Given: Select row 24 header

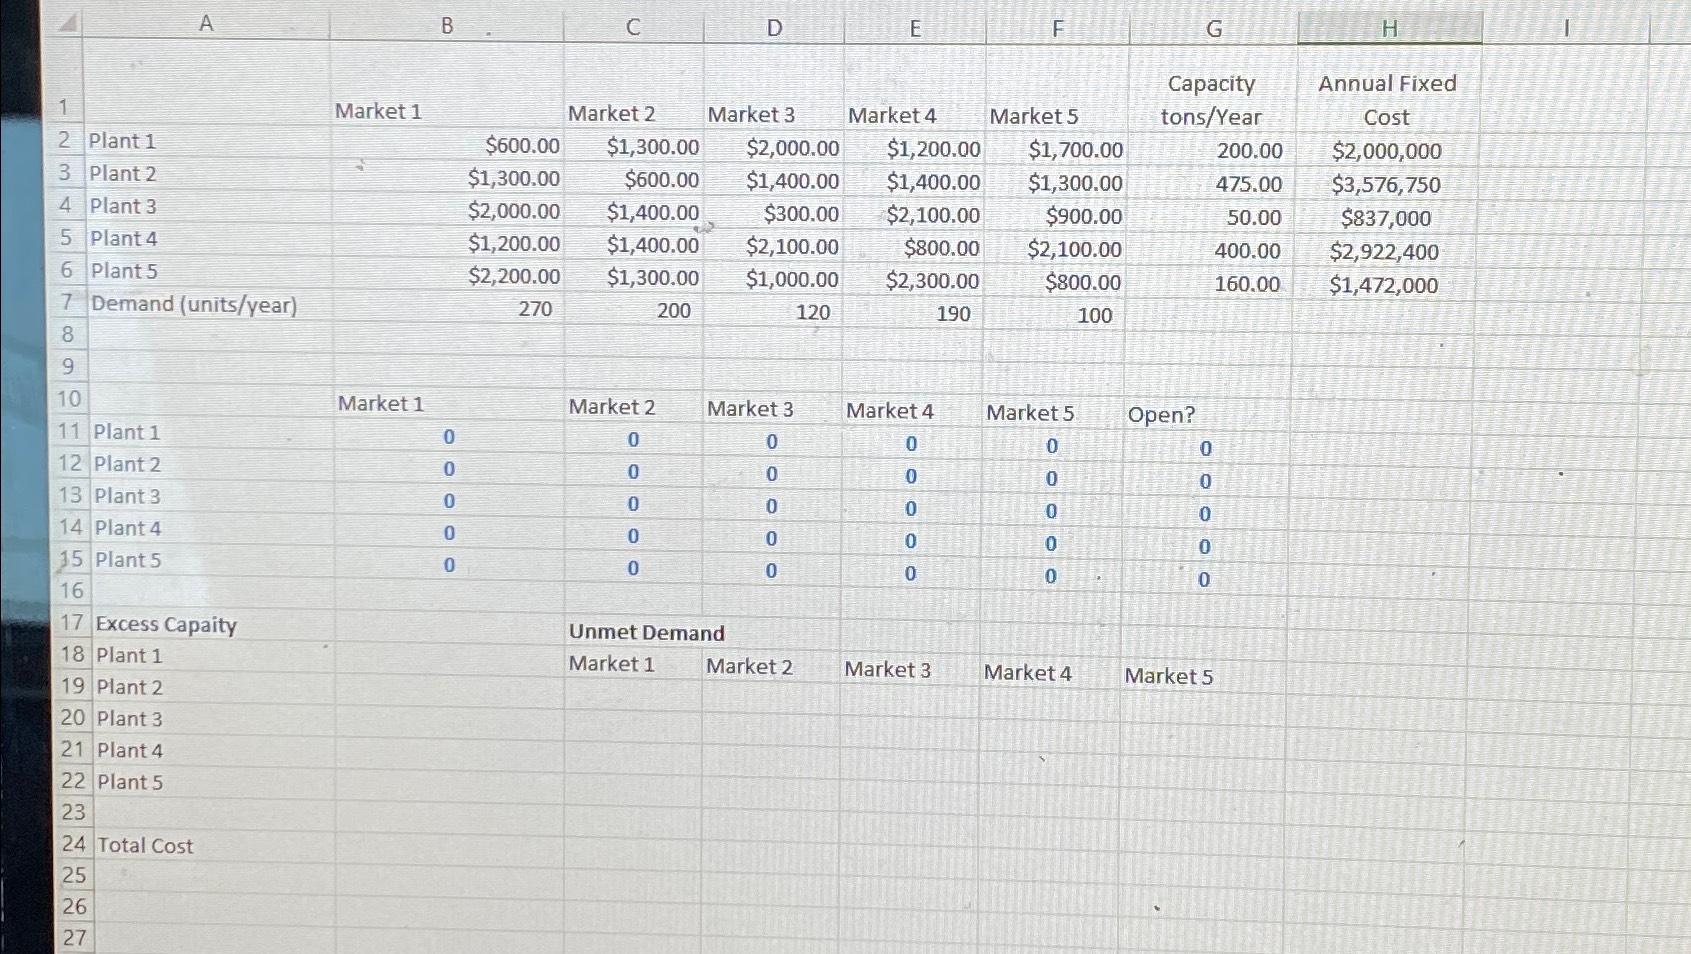Looking at the screenshot, I should point(73,843).
